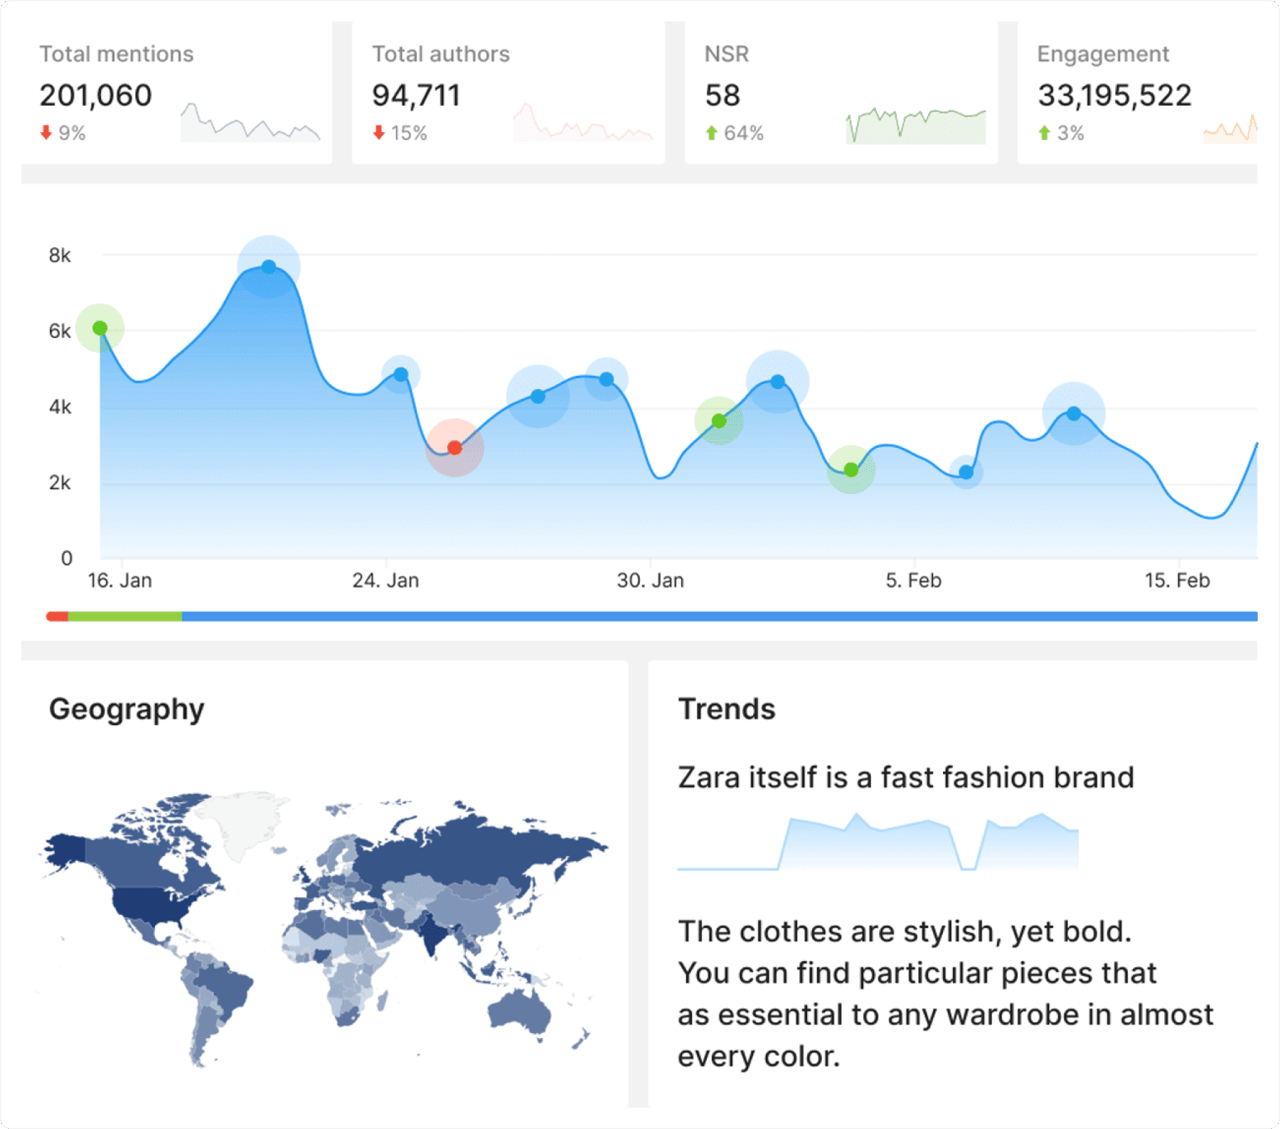Open the orange Engagement sparkline
Image resolution: width=1280 pixels, height=1129 pixels.
point(1230,128)
